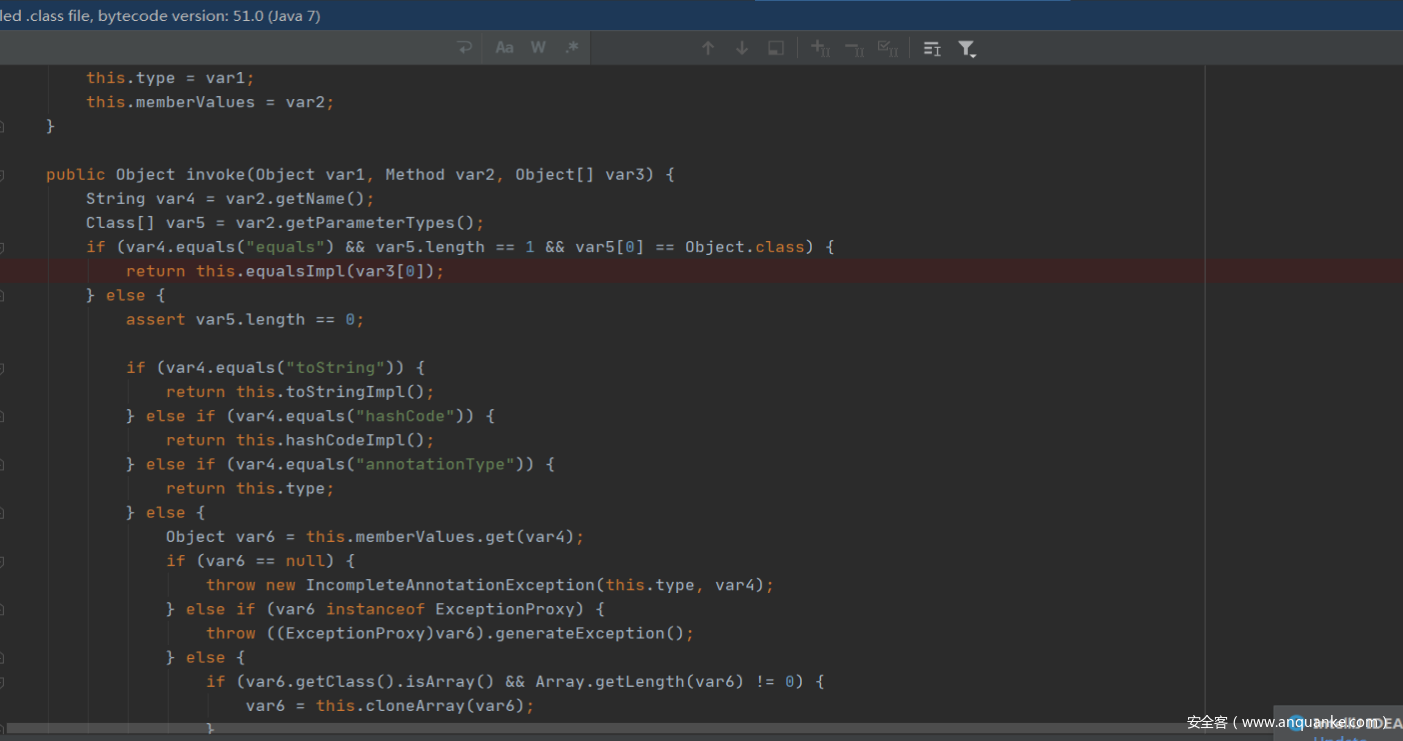Viewport: 1403px width, 741px height.
Task: Select all occurrences with the checkmark icon
Action: click(887, 48)
